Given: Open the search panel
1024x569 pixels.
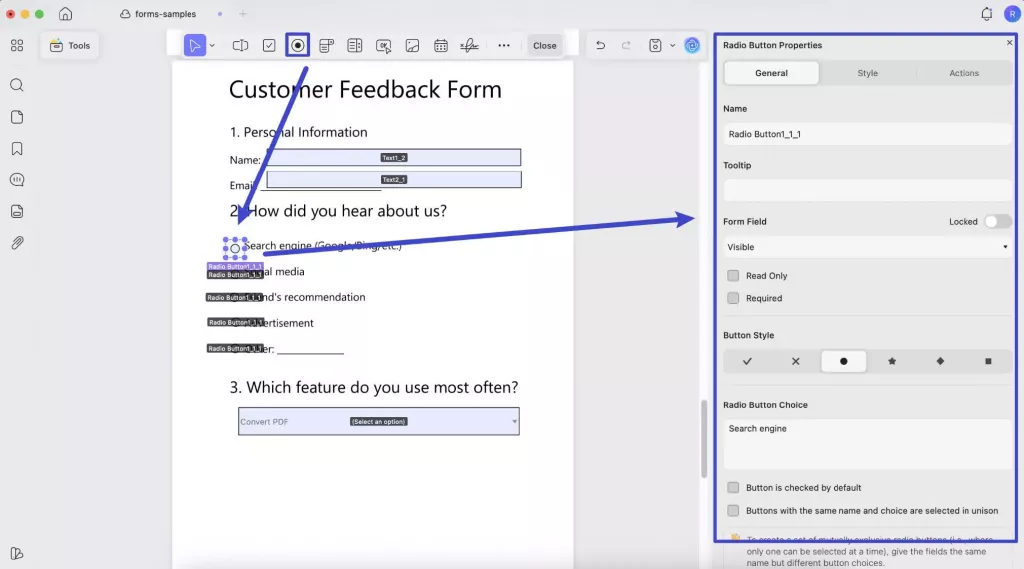Looking at the screenshot, I should 17,85.
